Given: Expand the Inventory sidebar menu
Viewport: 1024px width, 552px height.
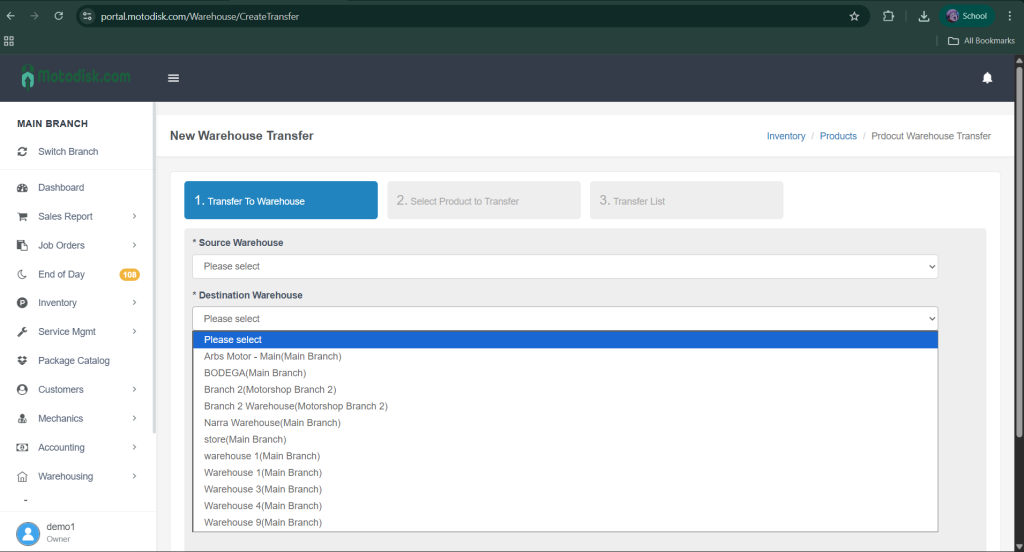Looking at the screenshot, I should [57, 303].
